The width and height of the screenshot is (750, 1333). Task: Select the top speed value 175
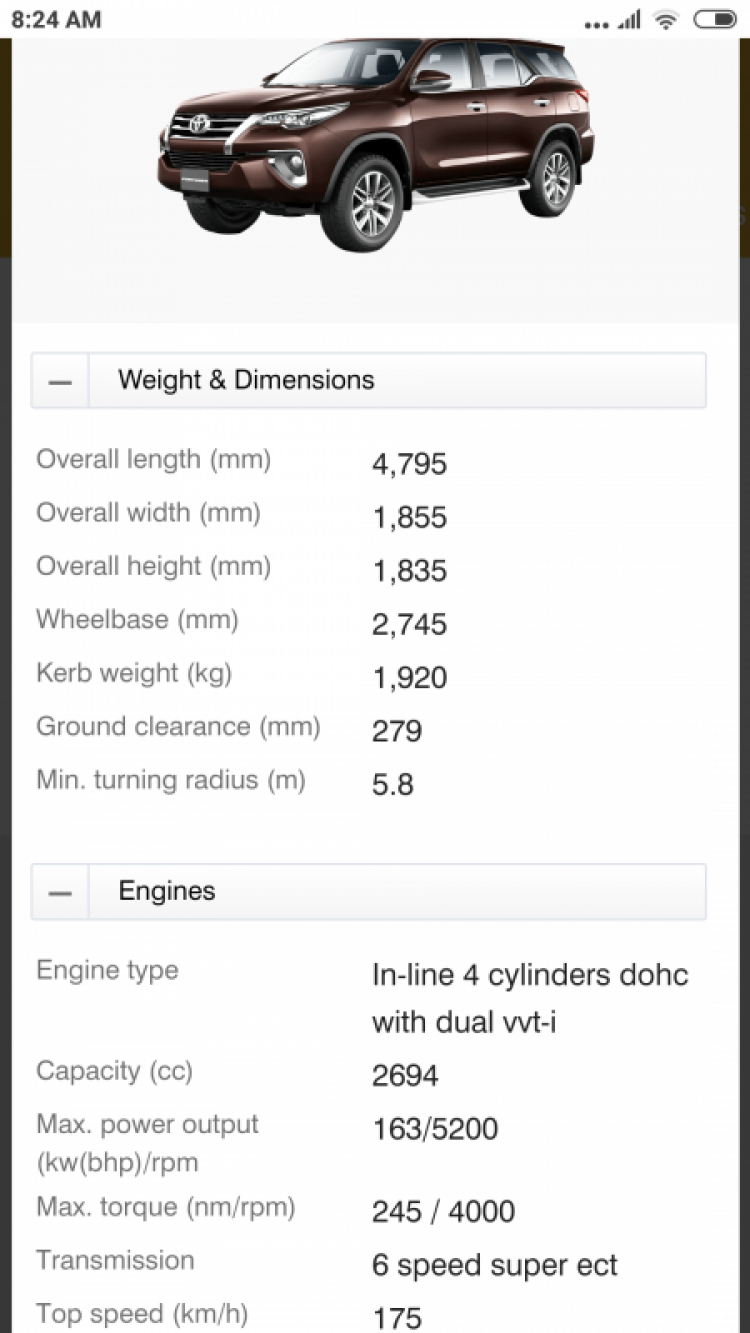397,1318
